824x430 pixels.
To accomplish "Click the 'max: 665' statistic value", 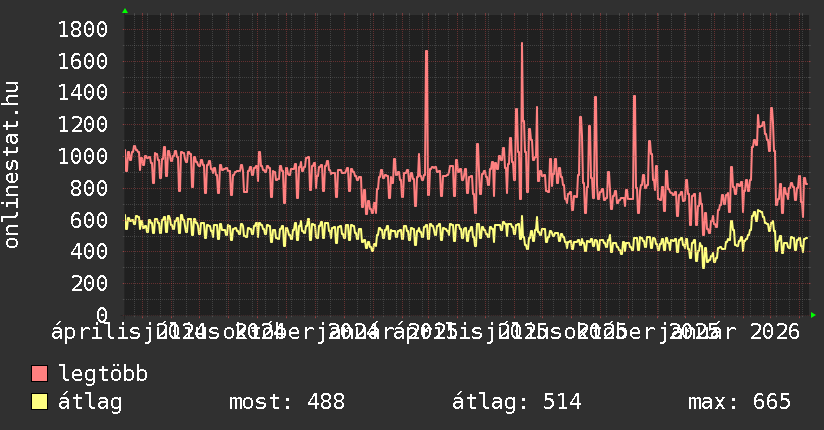I will pos(739,402).
